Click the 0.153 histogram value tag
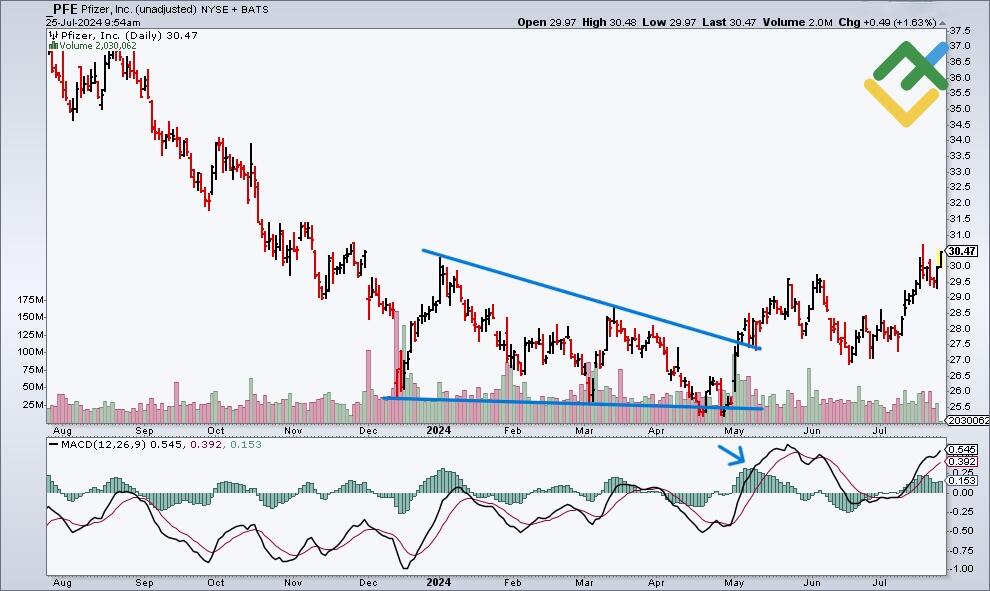 click(961, 481)
